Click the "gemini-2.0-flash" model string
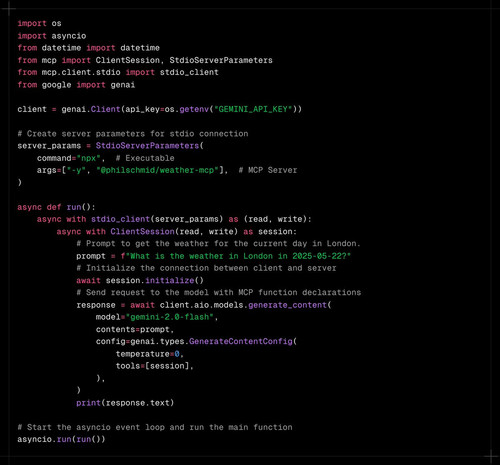500x465 pixels. (x=169, y=317)
